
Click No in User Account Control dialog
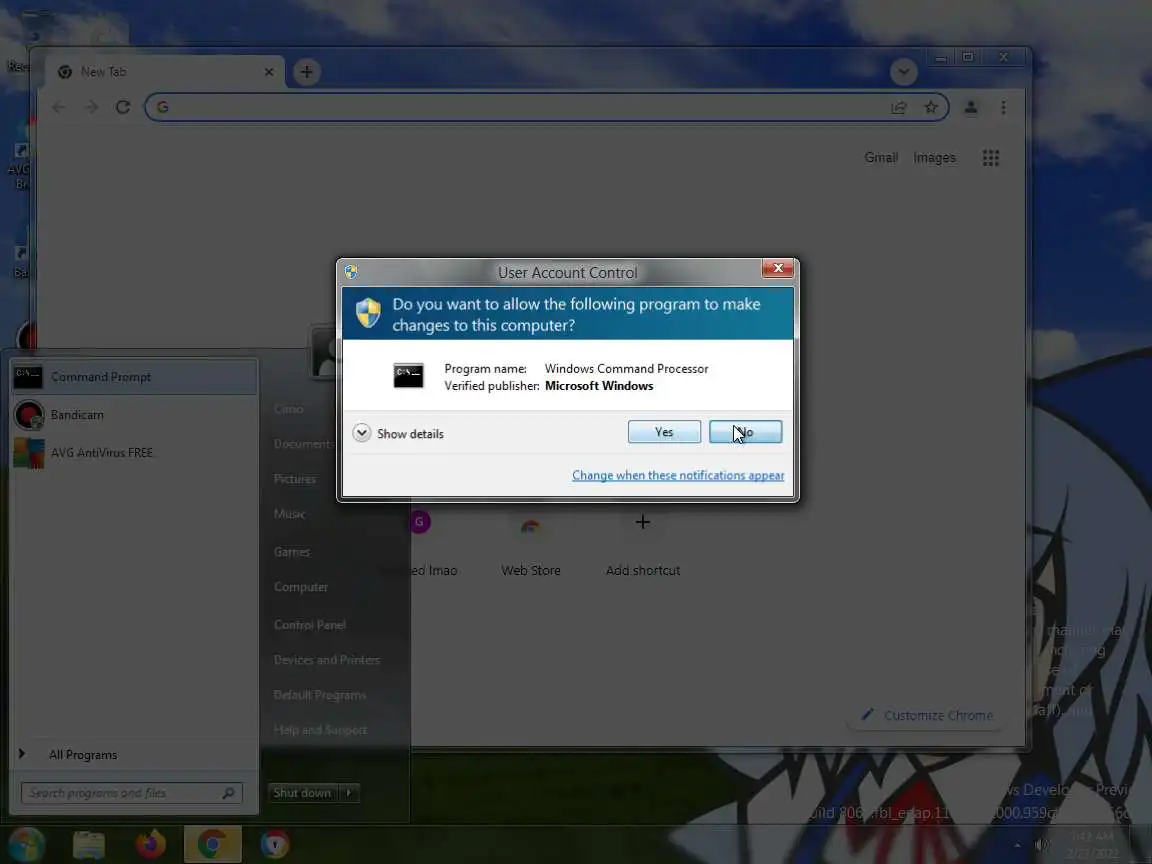point(745,432)
